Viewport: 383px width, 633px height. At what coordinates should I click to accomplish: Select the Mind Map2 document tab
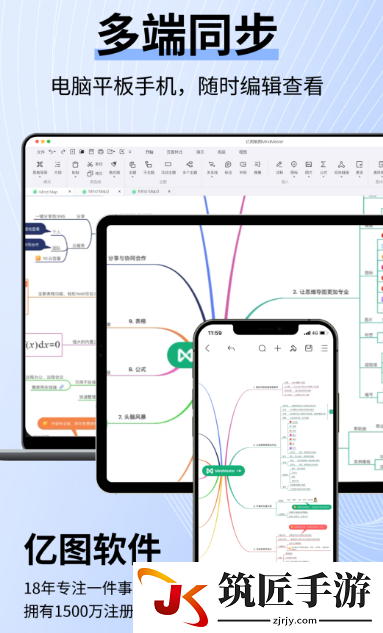click(x=98, y=191)
